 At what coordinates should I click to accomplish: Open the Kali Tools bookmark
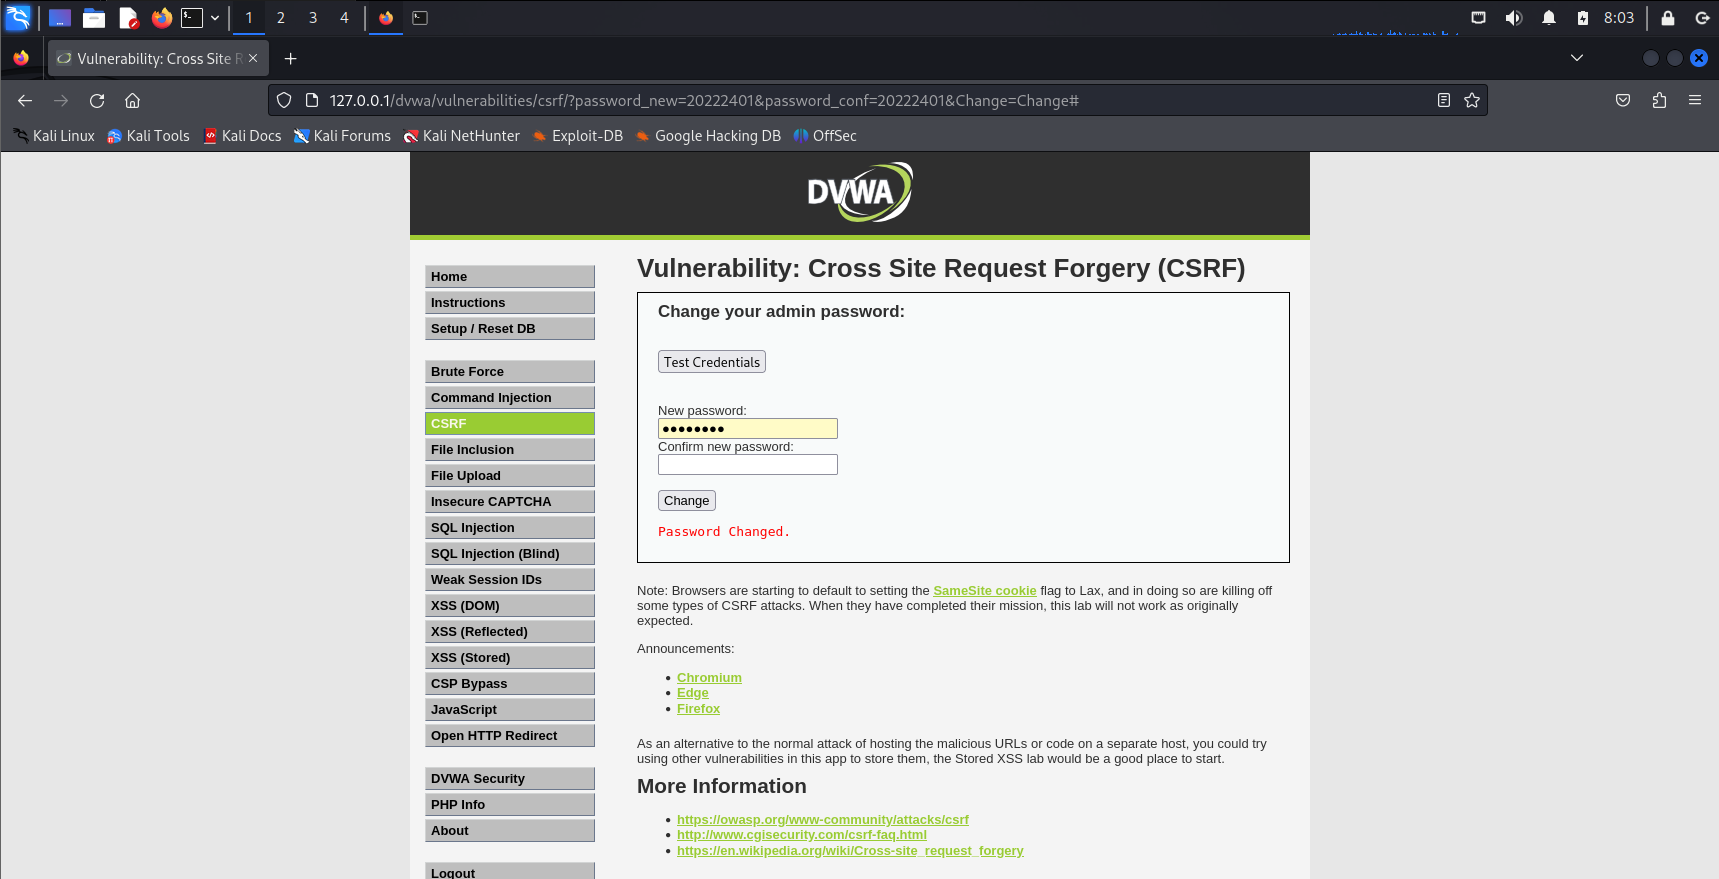tap(148, 136)
